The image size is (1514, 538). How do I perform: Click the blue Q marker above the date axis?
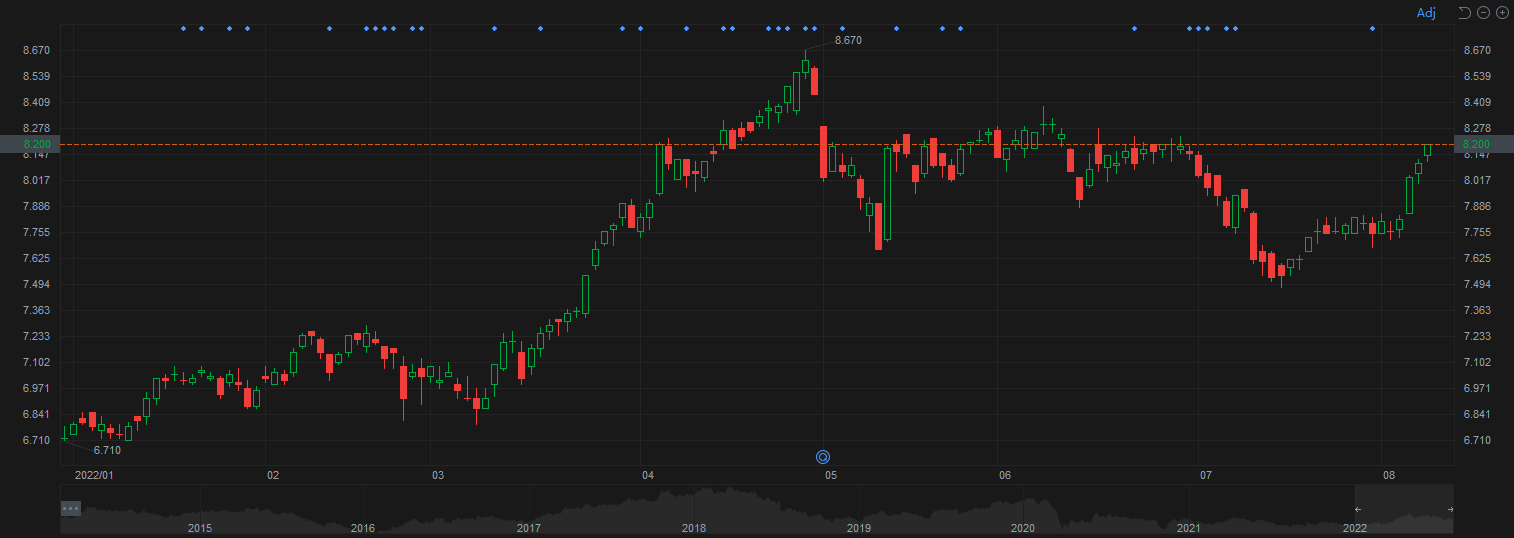tap(823, 457)
